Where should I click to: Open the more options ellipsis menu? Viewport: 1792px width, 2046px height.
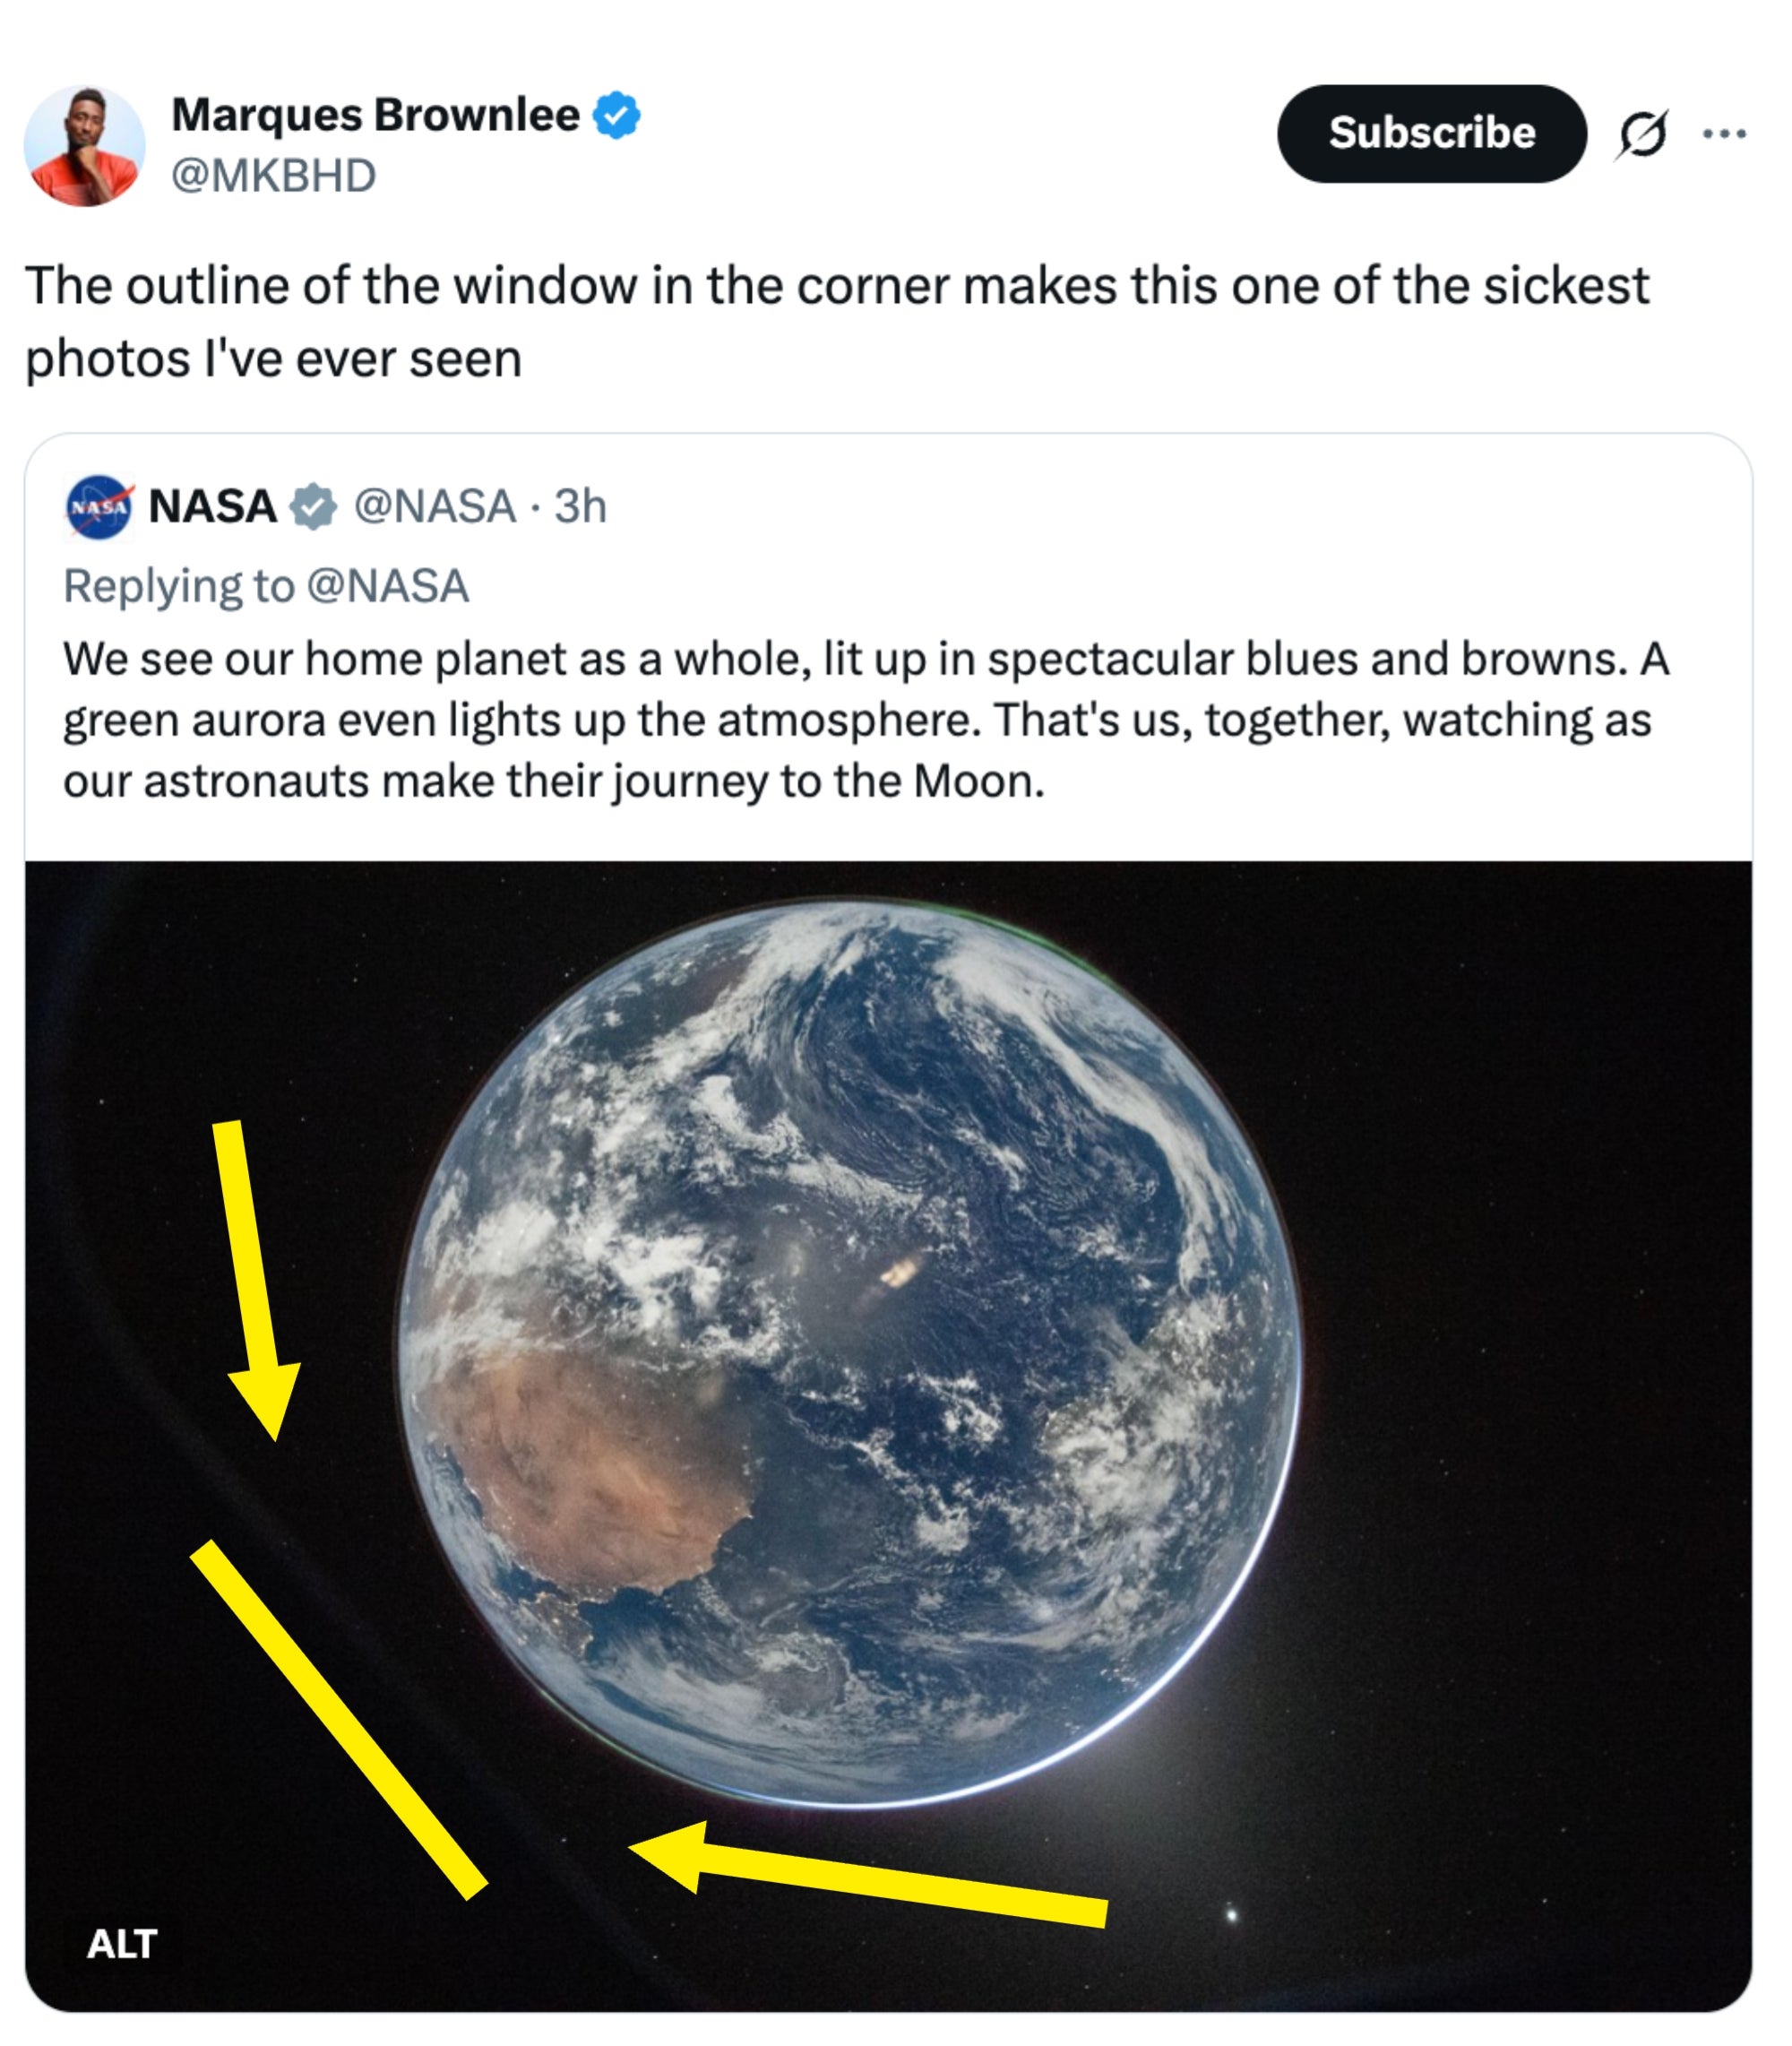(x=1727, y=135)
